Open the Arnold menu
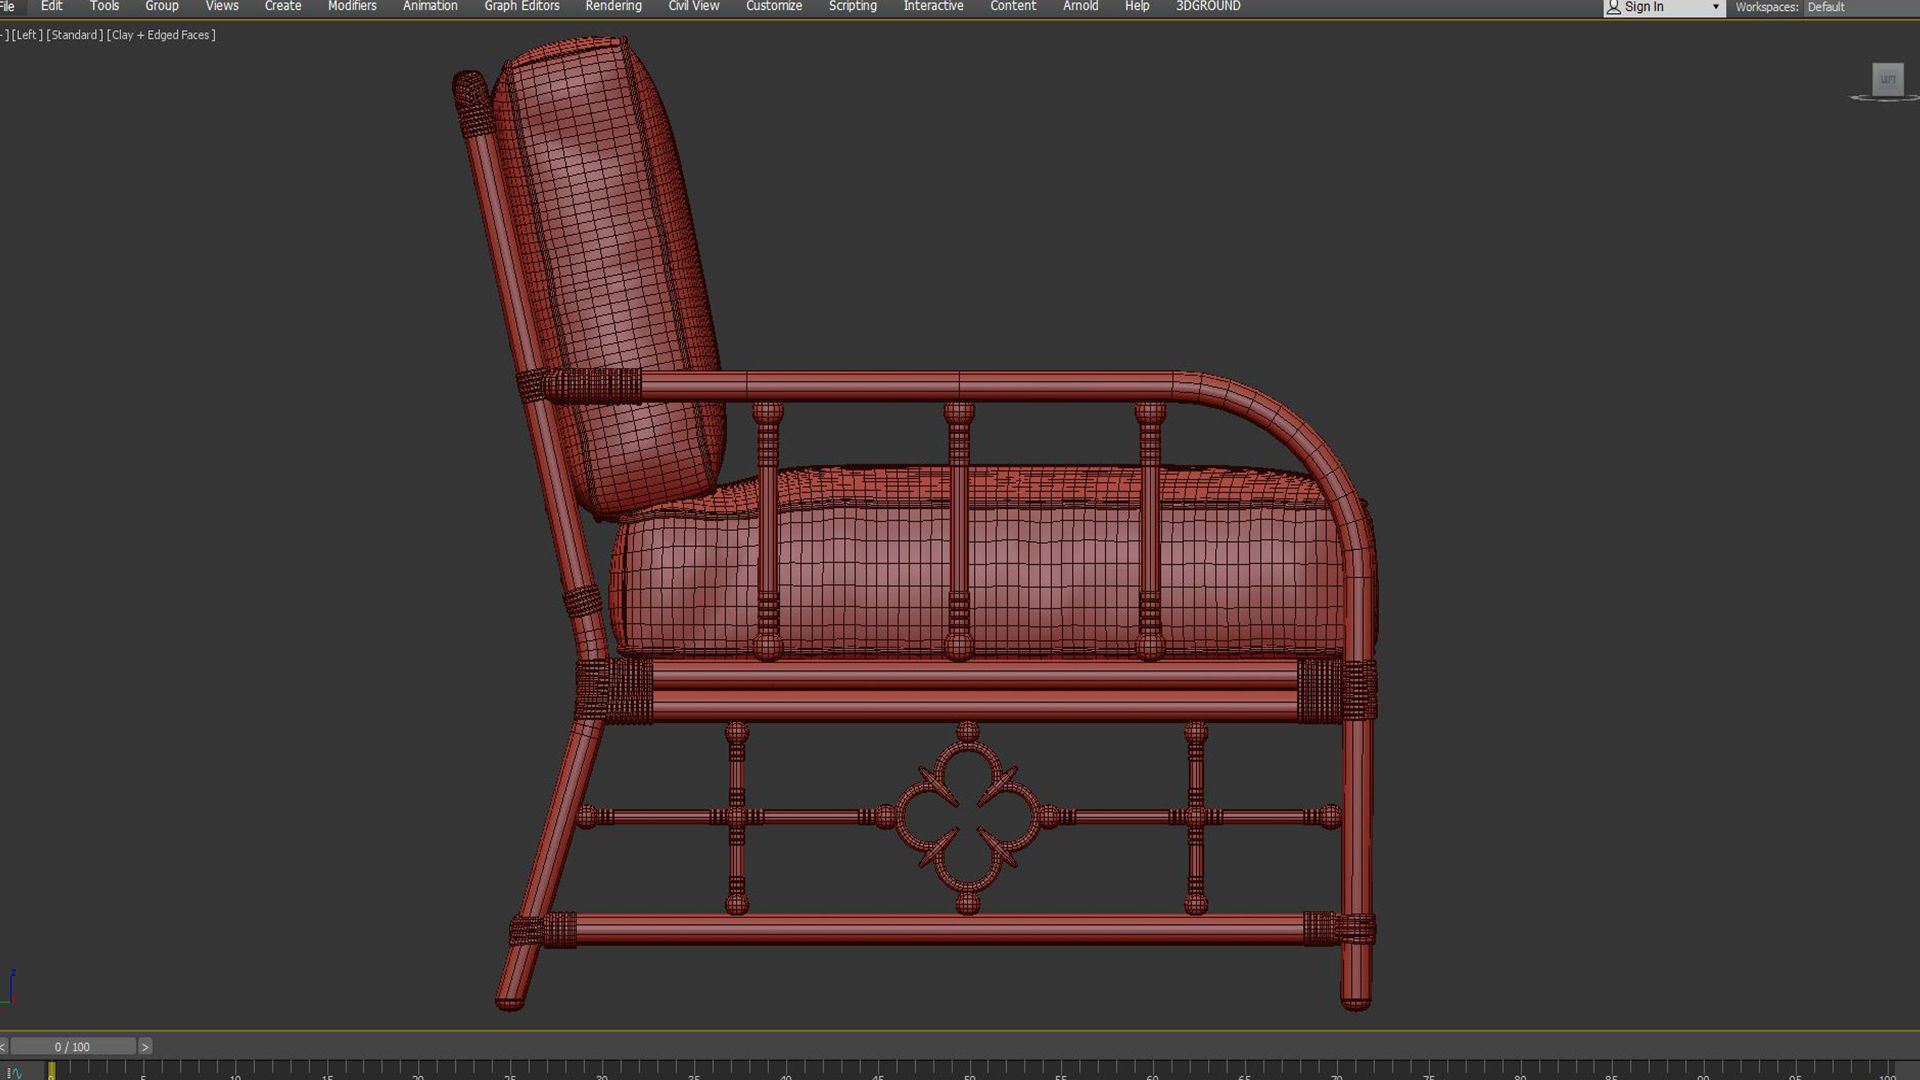 click(x=1081, y=6)
